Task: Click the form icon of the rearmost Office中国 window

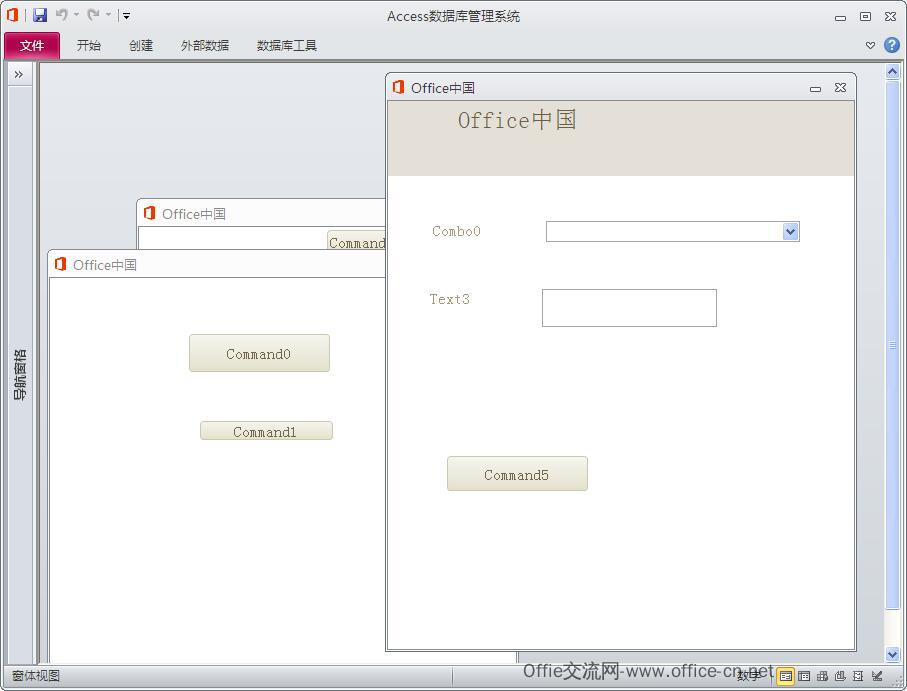Action: (150, 213)
